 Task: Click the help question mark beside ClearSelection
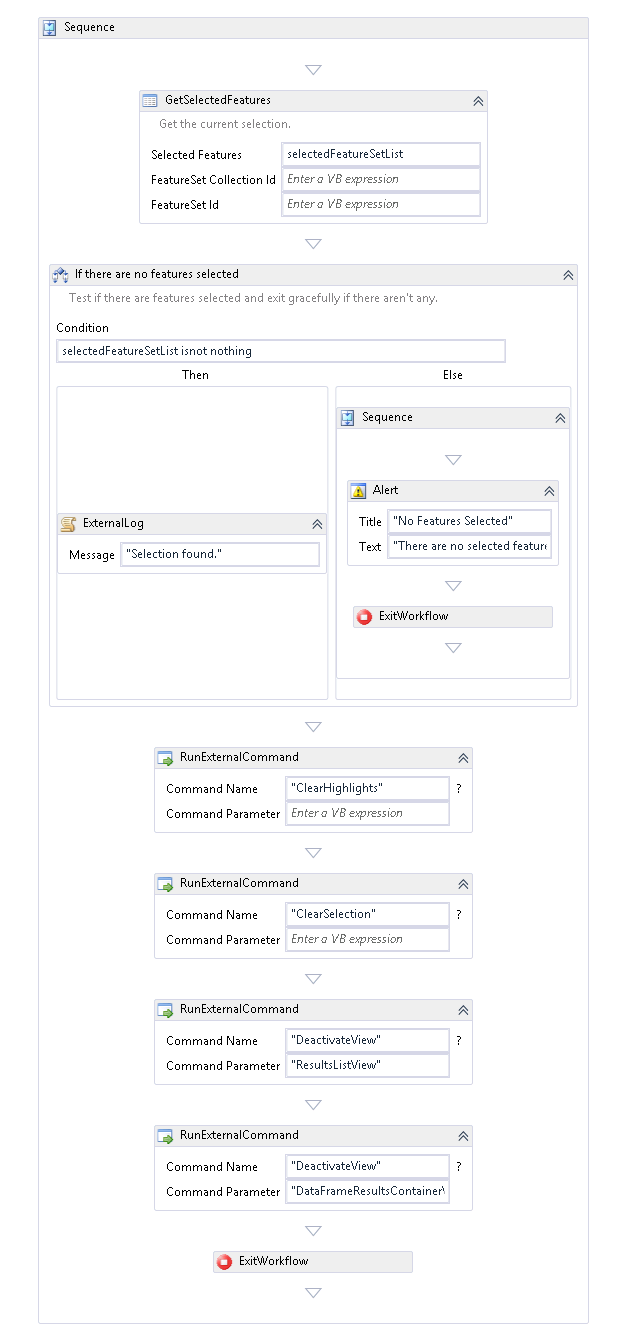point(459,915)
